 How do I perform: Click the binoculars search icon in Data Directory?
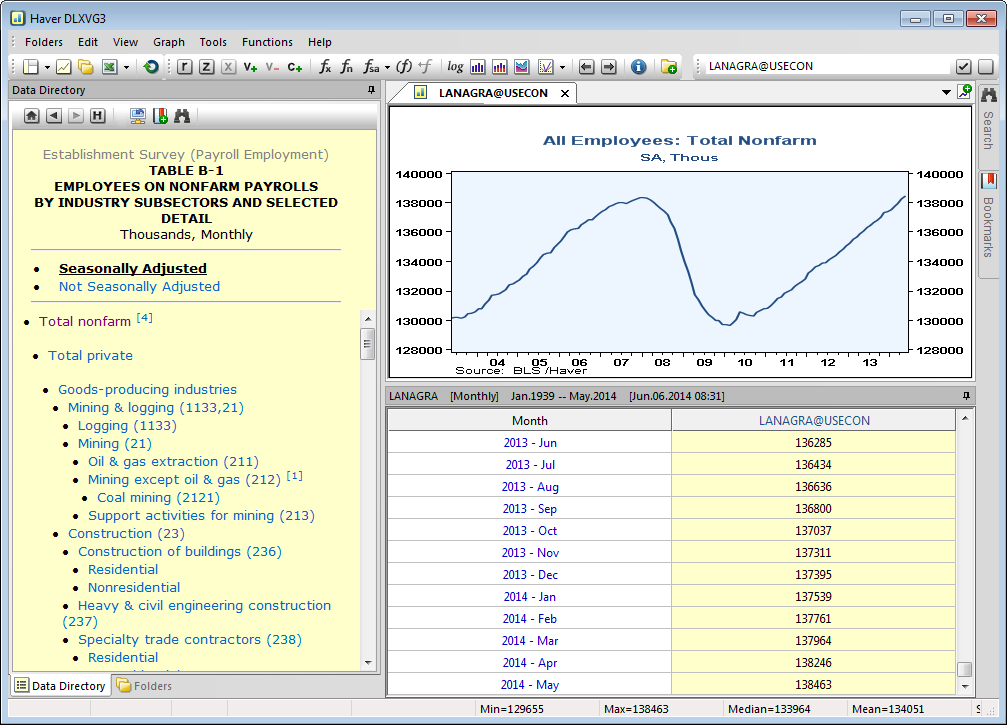(x=182, y=116)
